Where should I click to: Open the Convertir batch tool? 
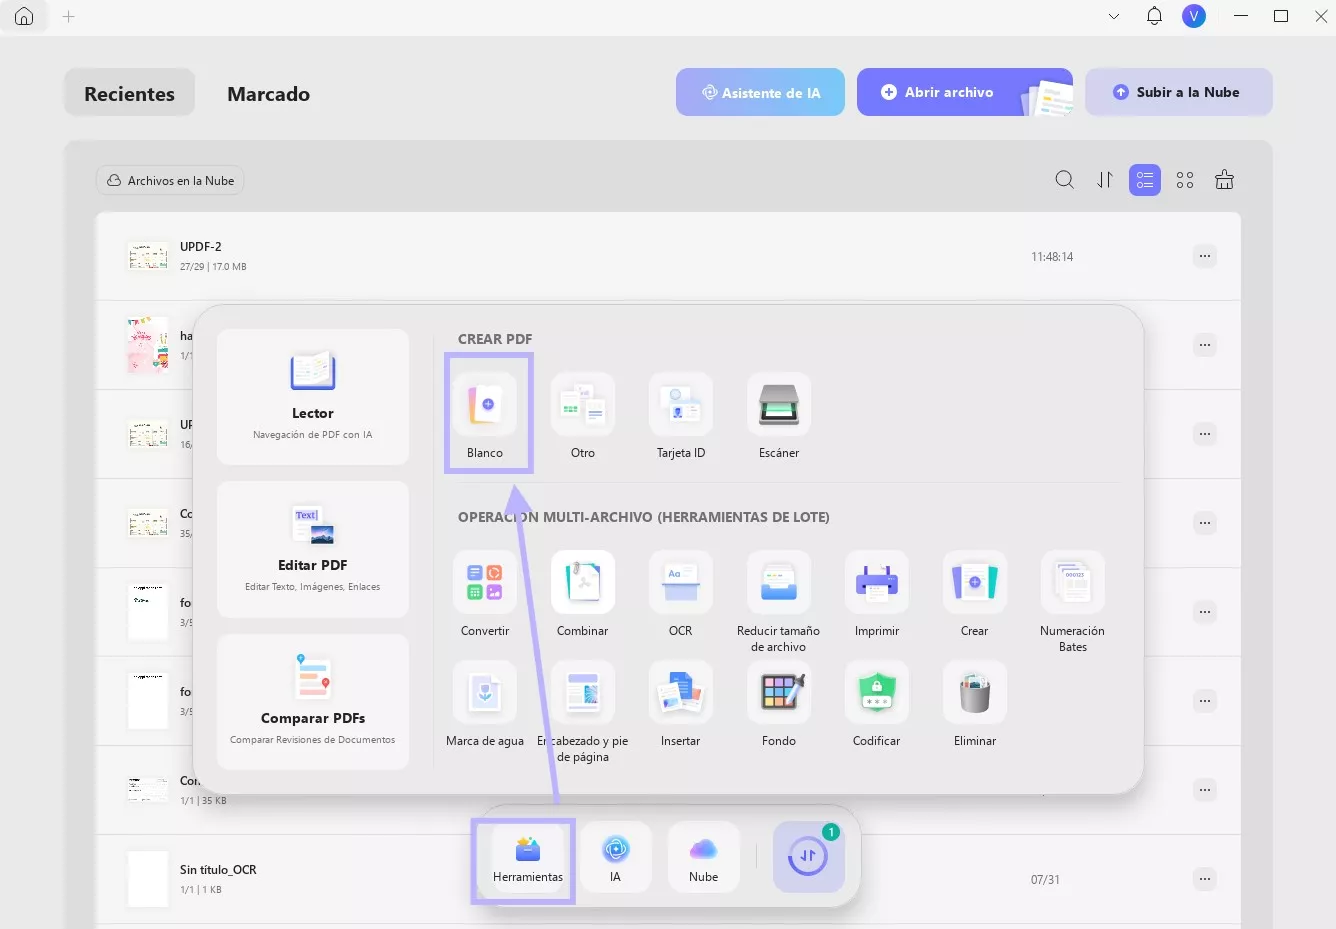coord(485,592)
